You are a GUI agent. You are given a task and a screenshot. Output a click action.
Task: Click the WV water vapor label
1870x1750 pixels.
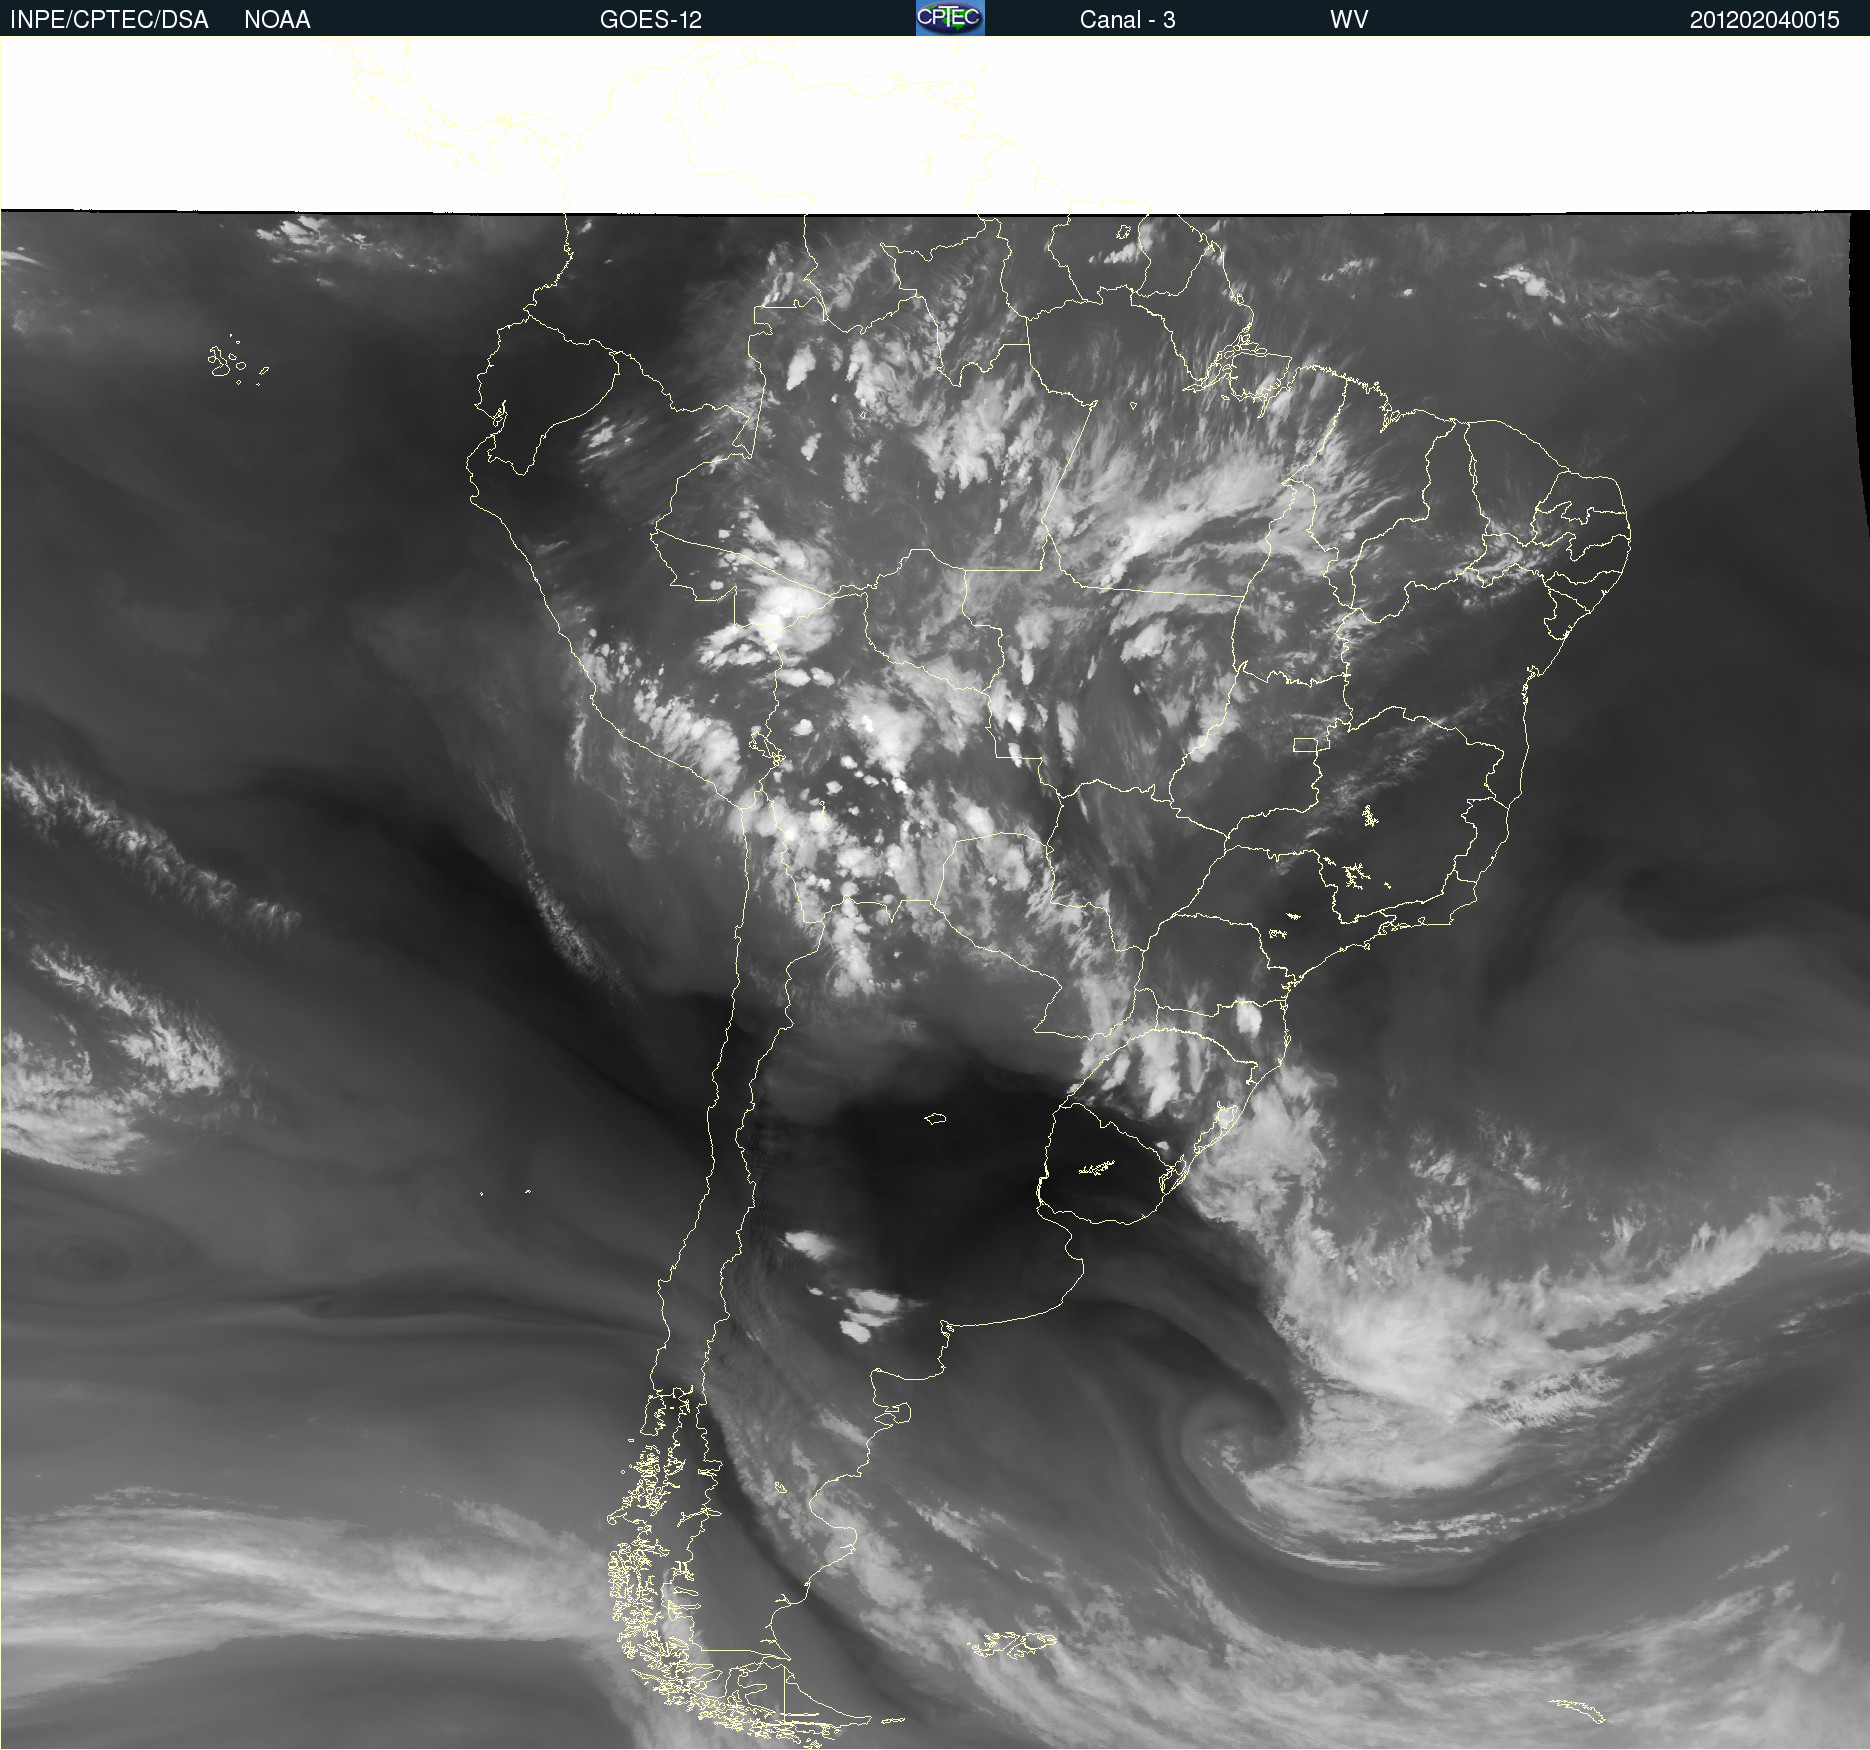[1349, 20]
